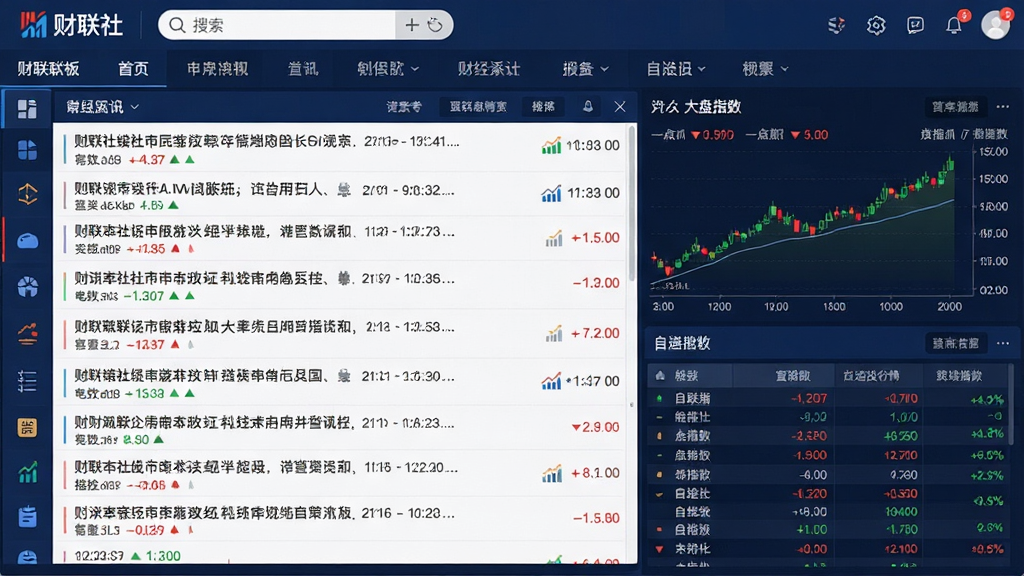Open more options dots on watchlist panel
1024x576 pixels.
tap(1002, 343)
